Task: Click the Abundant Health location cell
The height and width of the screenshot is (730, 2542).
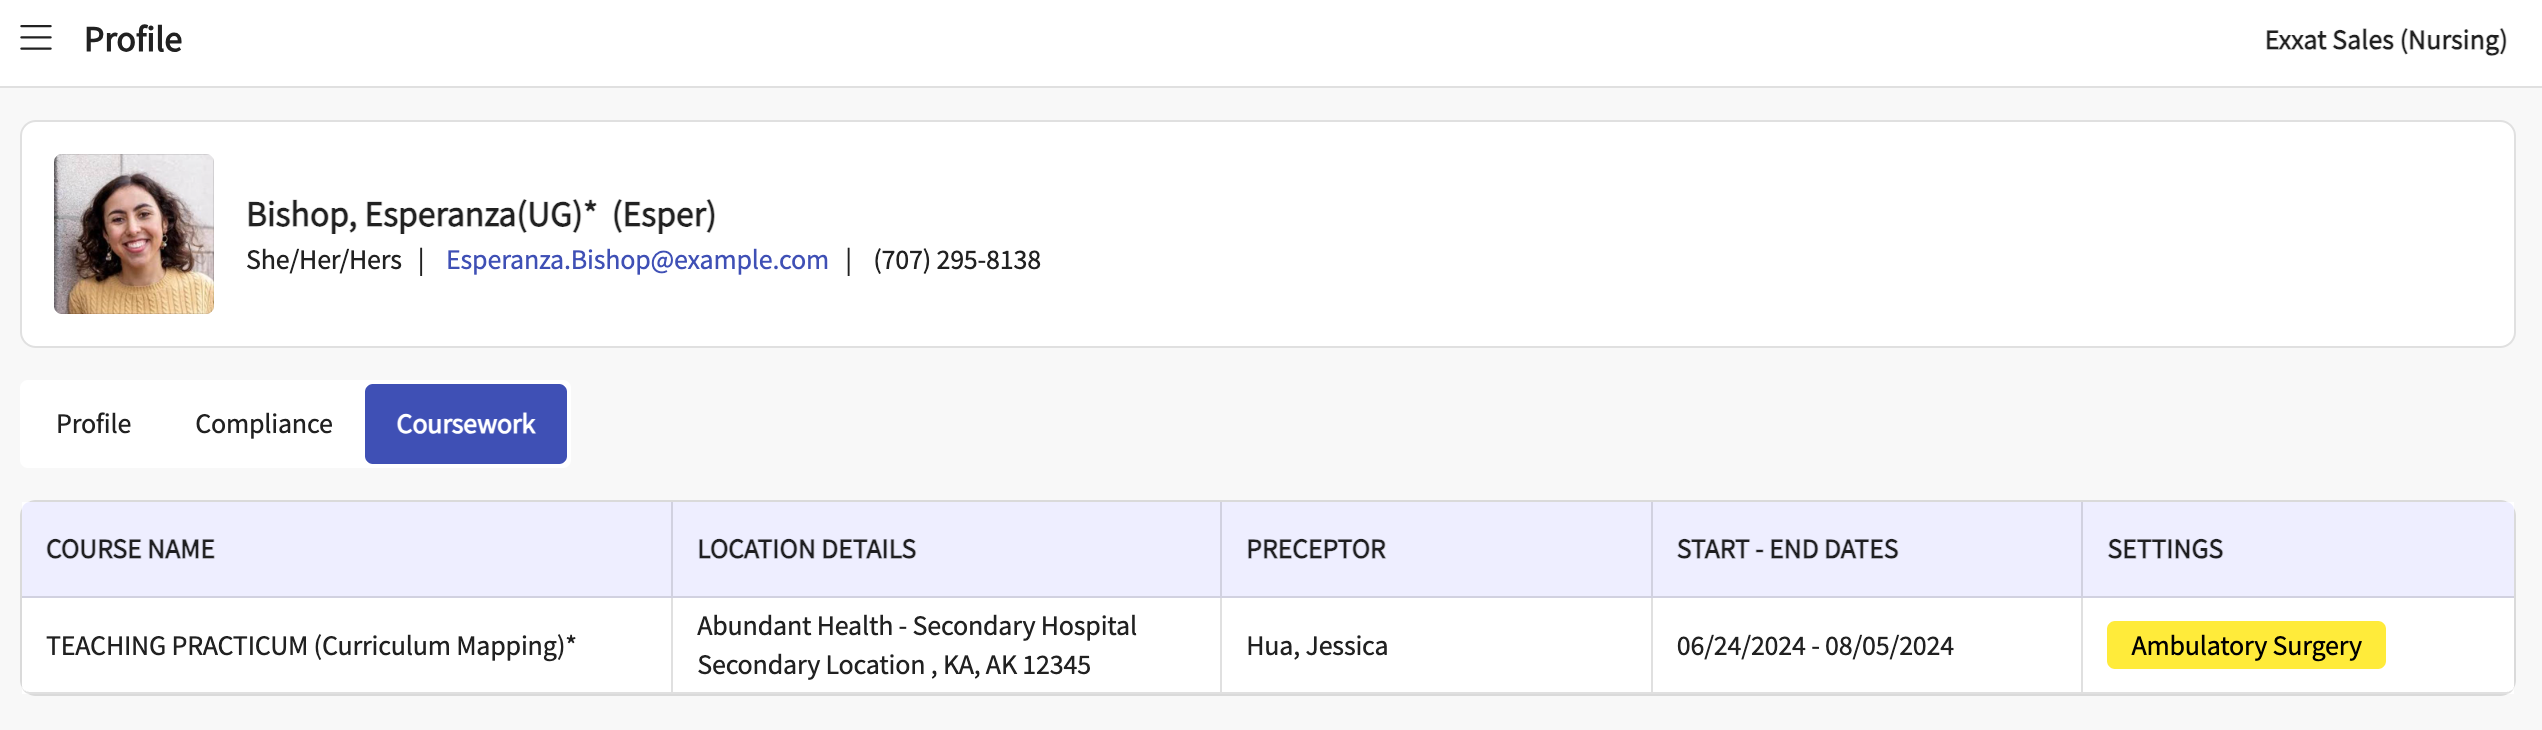Action: click(916, 645)
